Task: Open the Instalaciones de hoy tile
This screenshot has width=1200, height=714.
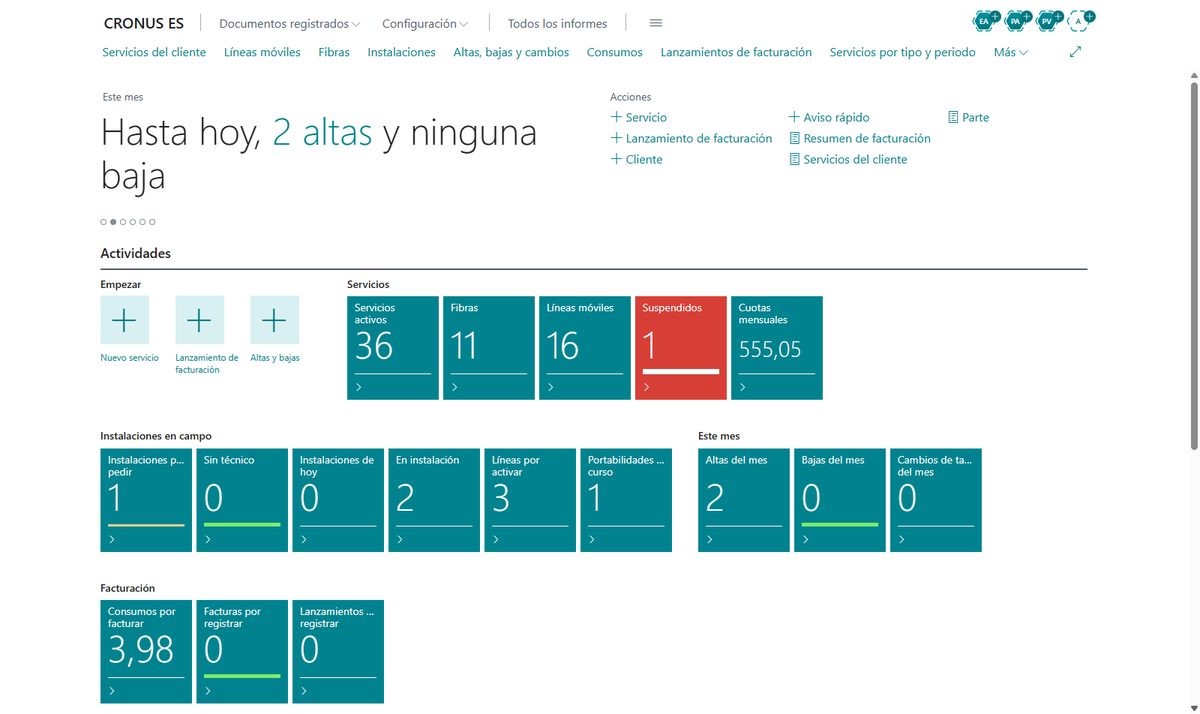Action: [x=338, y=500]
